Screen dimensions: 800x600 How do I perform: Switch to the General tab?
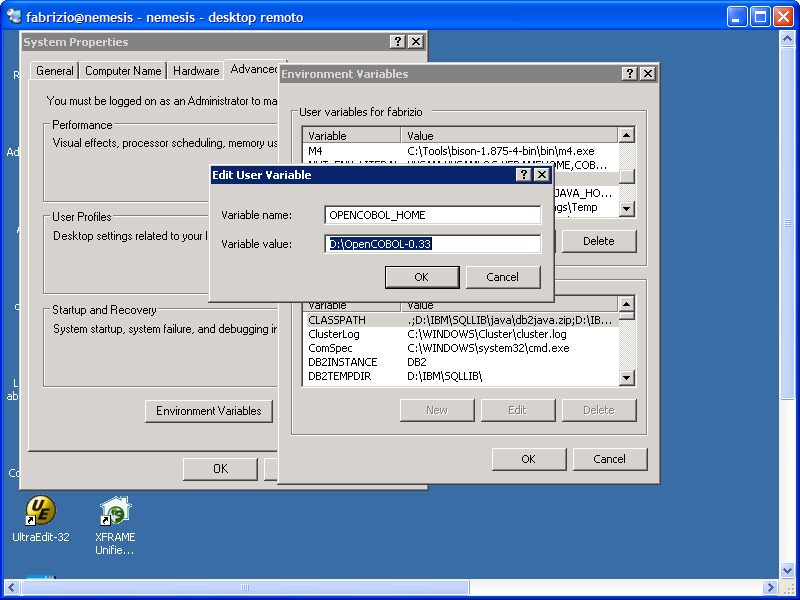click(x=55, y=71)
